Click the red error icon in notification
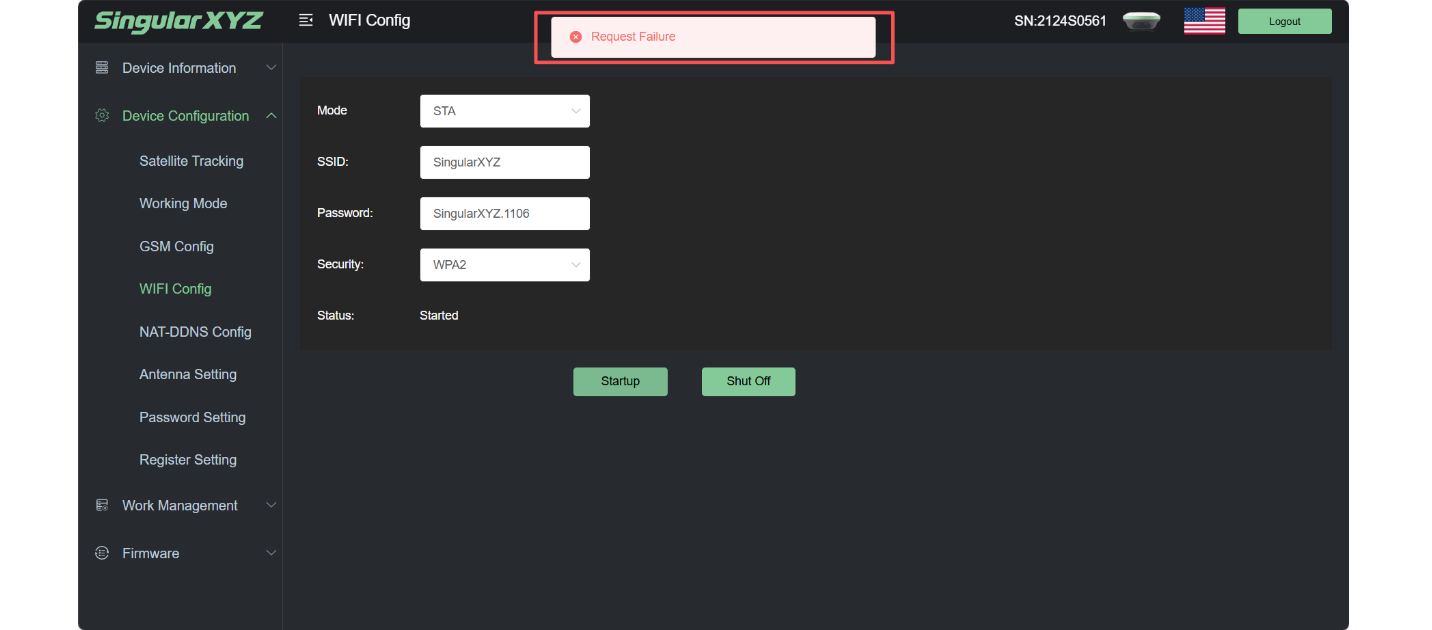The height and width of the screenshot is (630, 1432). (x=575, y=37)
